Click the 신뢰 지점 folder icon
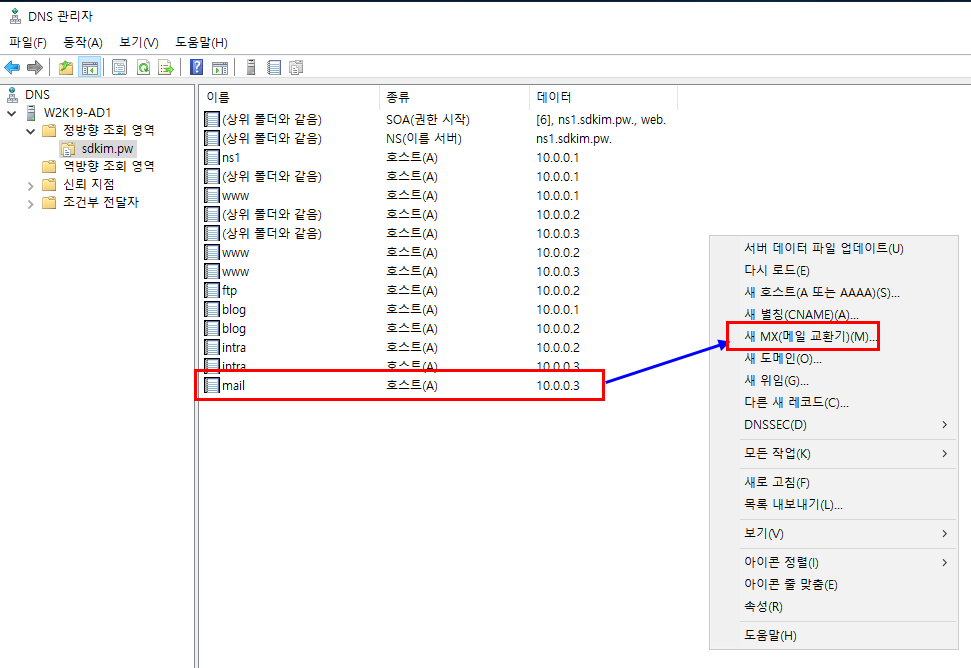The height and width of the screenshot is (668, 971). pos(49,184)
